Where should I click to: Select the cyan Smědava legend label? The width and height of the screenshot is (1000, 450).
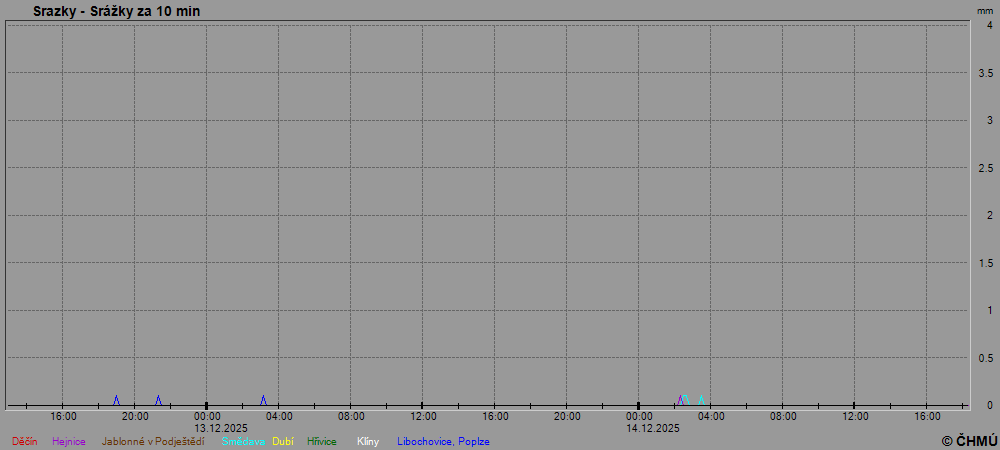(243, 441)
